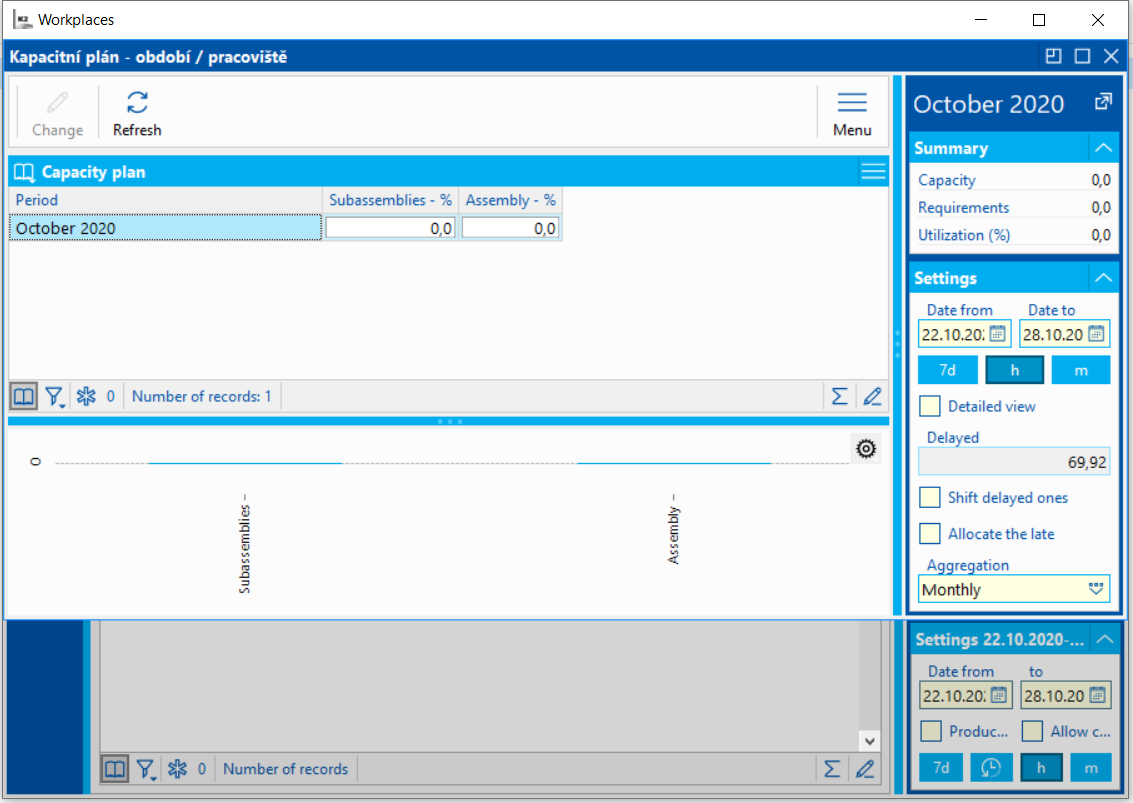Image resolution: width=1133 pixels, height=803 pixels.
Task: Click the Number of records: 1 label
Action: [x=202, y=396]
